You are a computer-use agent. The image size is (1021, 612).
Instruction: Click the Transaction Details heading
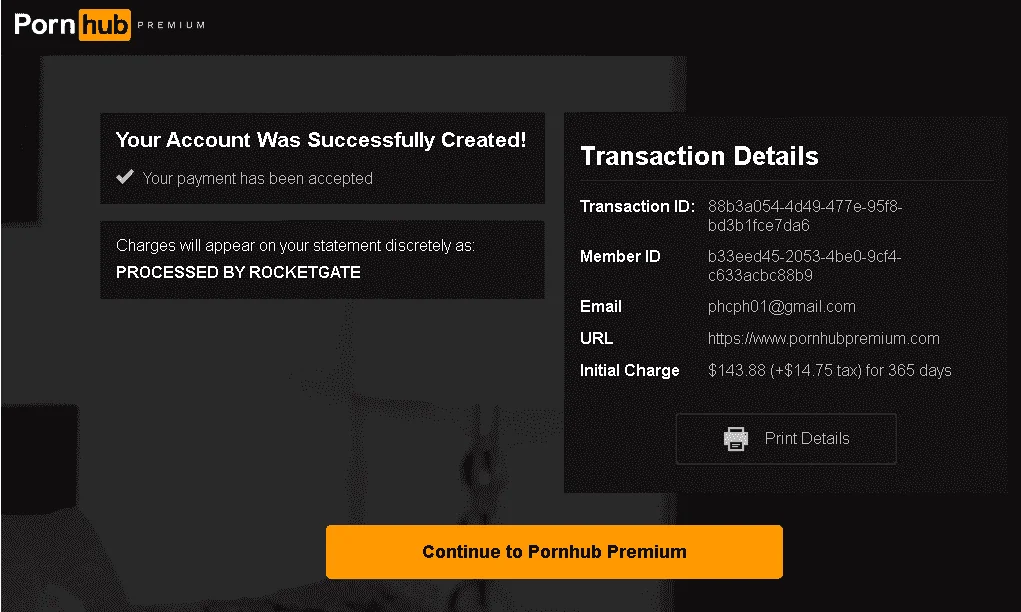(699, 156)
